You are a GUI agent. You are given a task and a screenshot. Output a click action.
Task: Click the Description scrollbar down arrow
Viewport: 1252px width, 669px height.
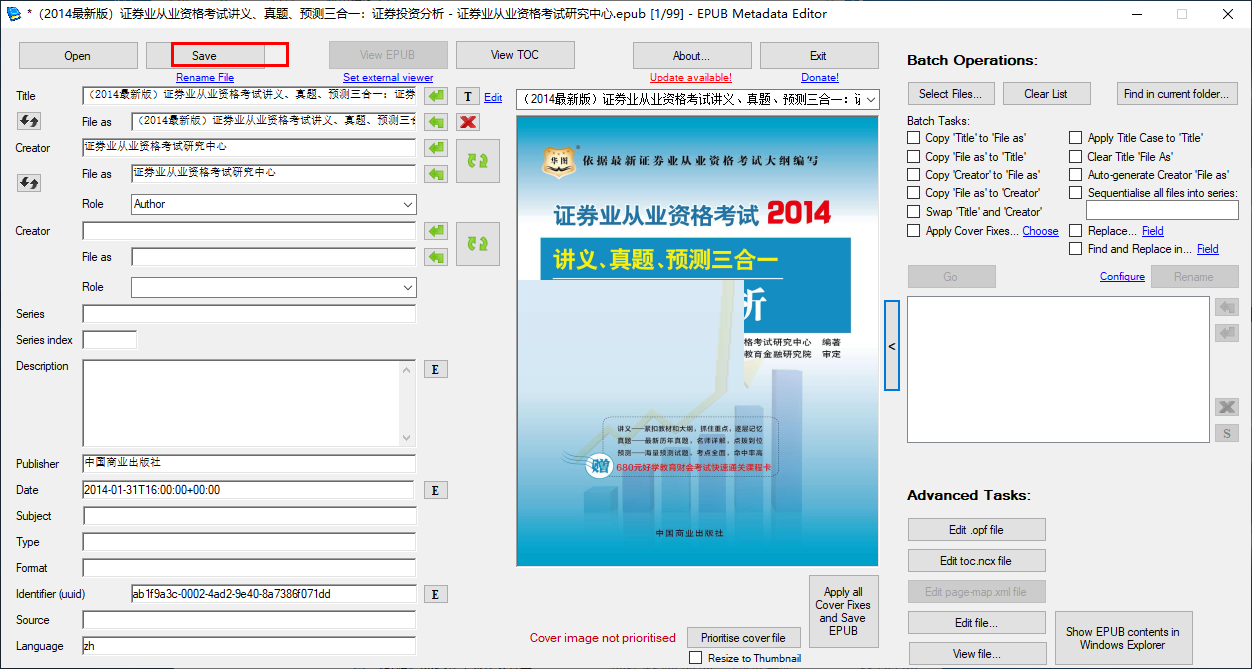pos(406,438)
